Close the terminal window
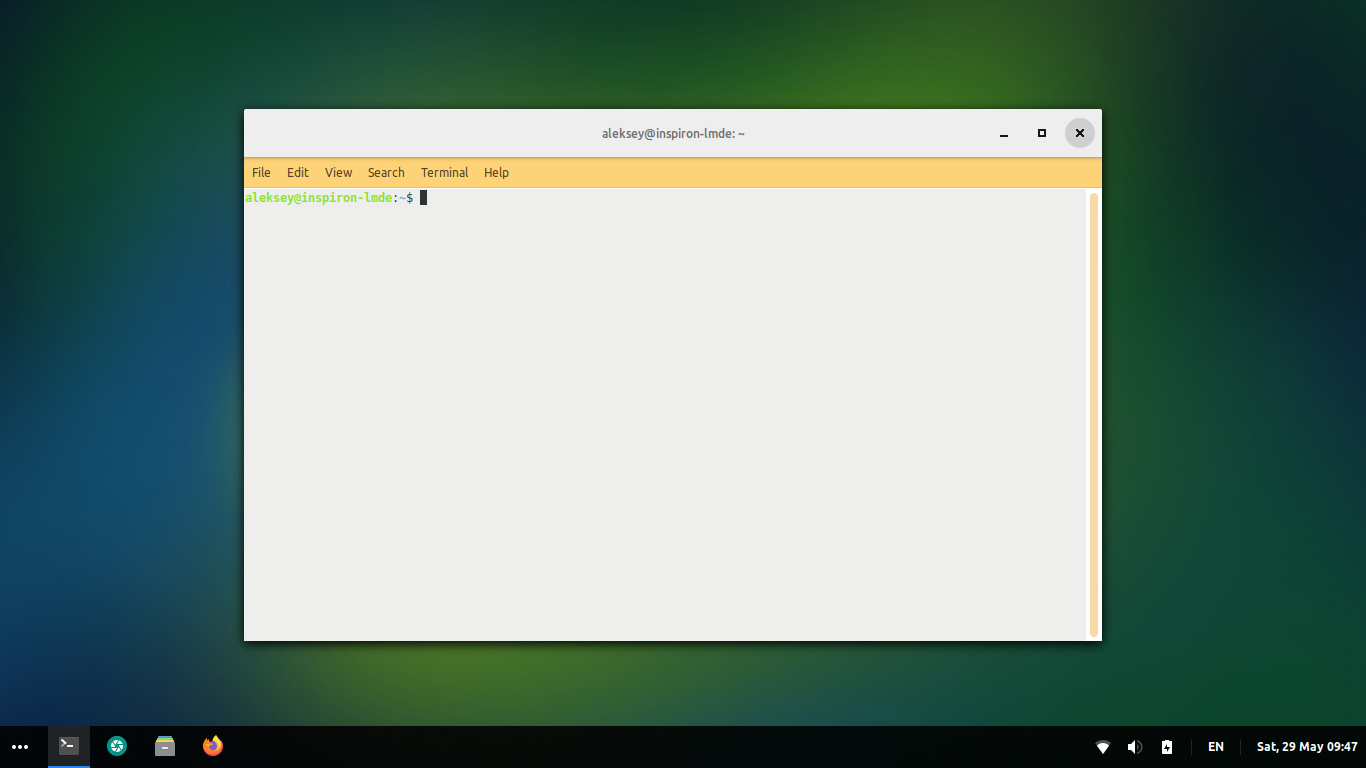 1080,133
